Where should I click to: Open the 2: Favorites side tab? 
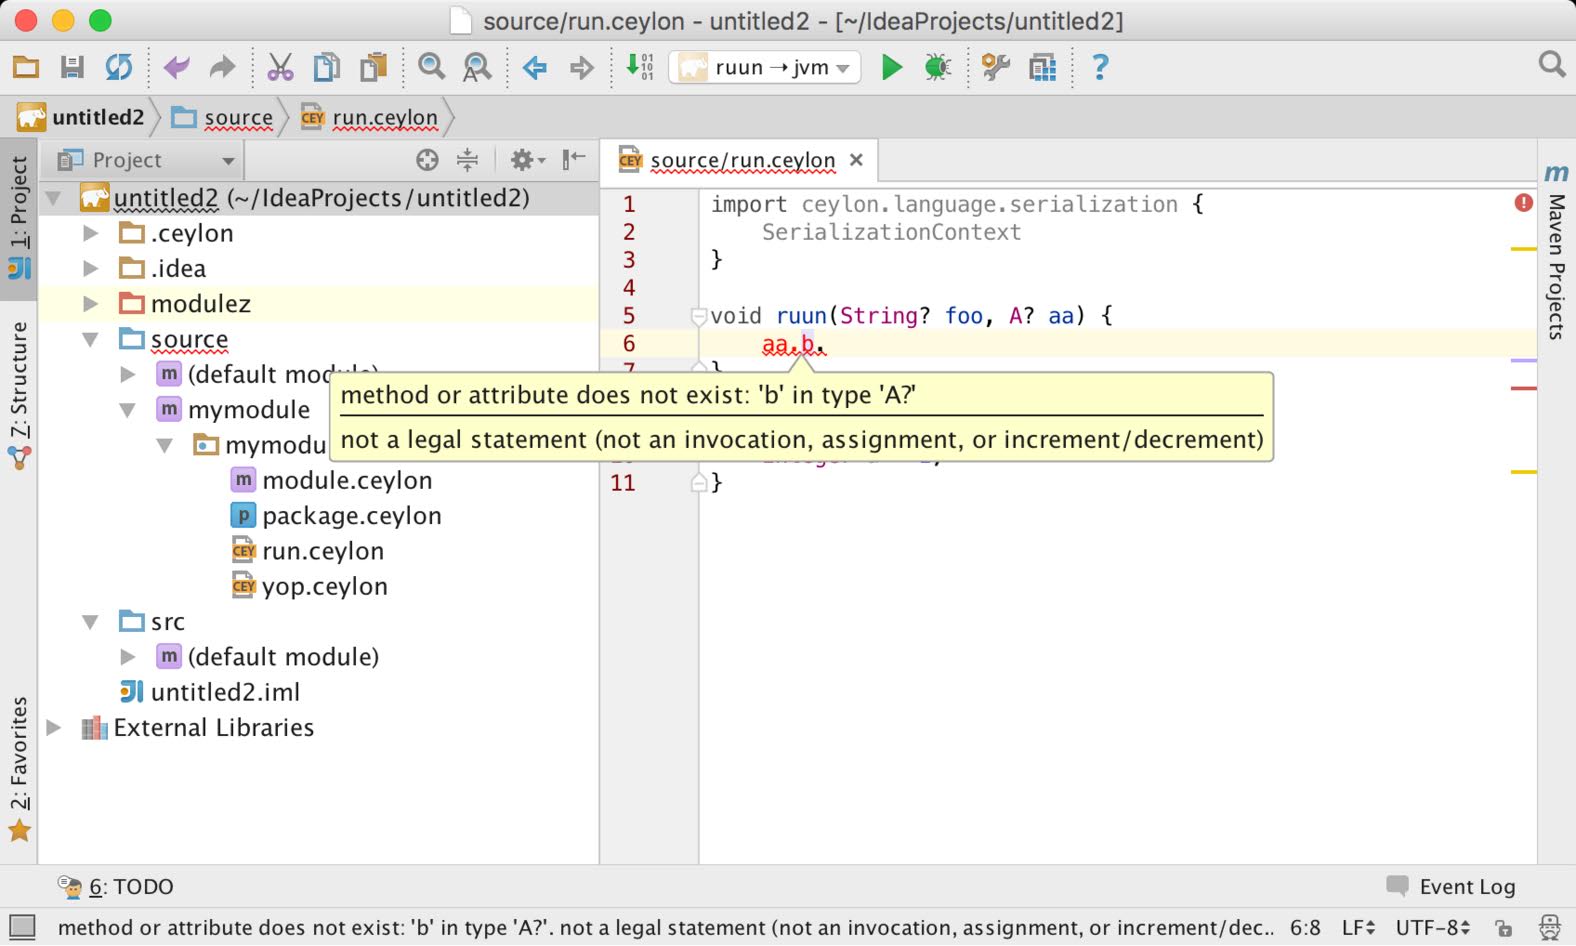[19, 768]
